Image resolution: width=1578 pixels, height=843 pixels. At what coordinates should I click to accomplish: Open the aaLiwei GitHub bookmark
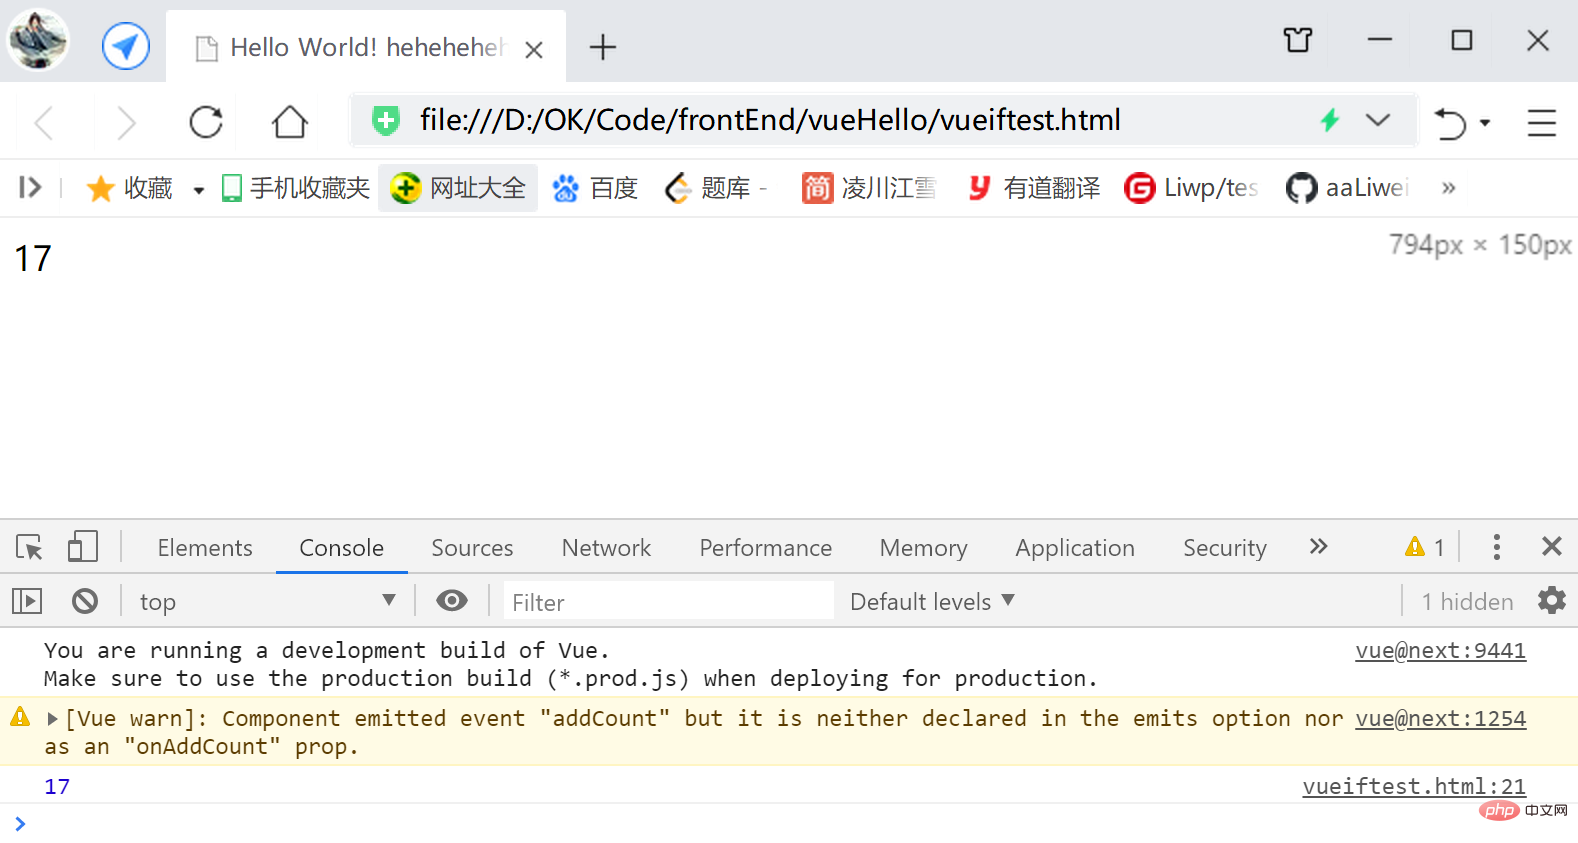1348,188
